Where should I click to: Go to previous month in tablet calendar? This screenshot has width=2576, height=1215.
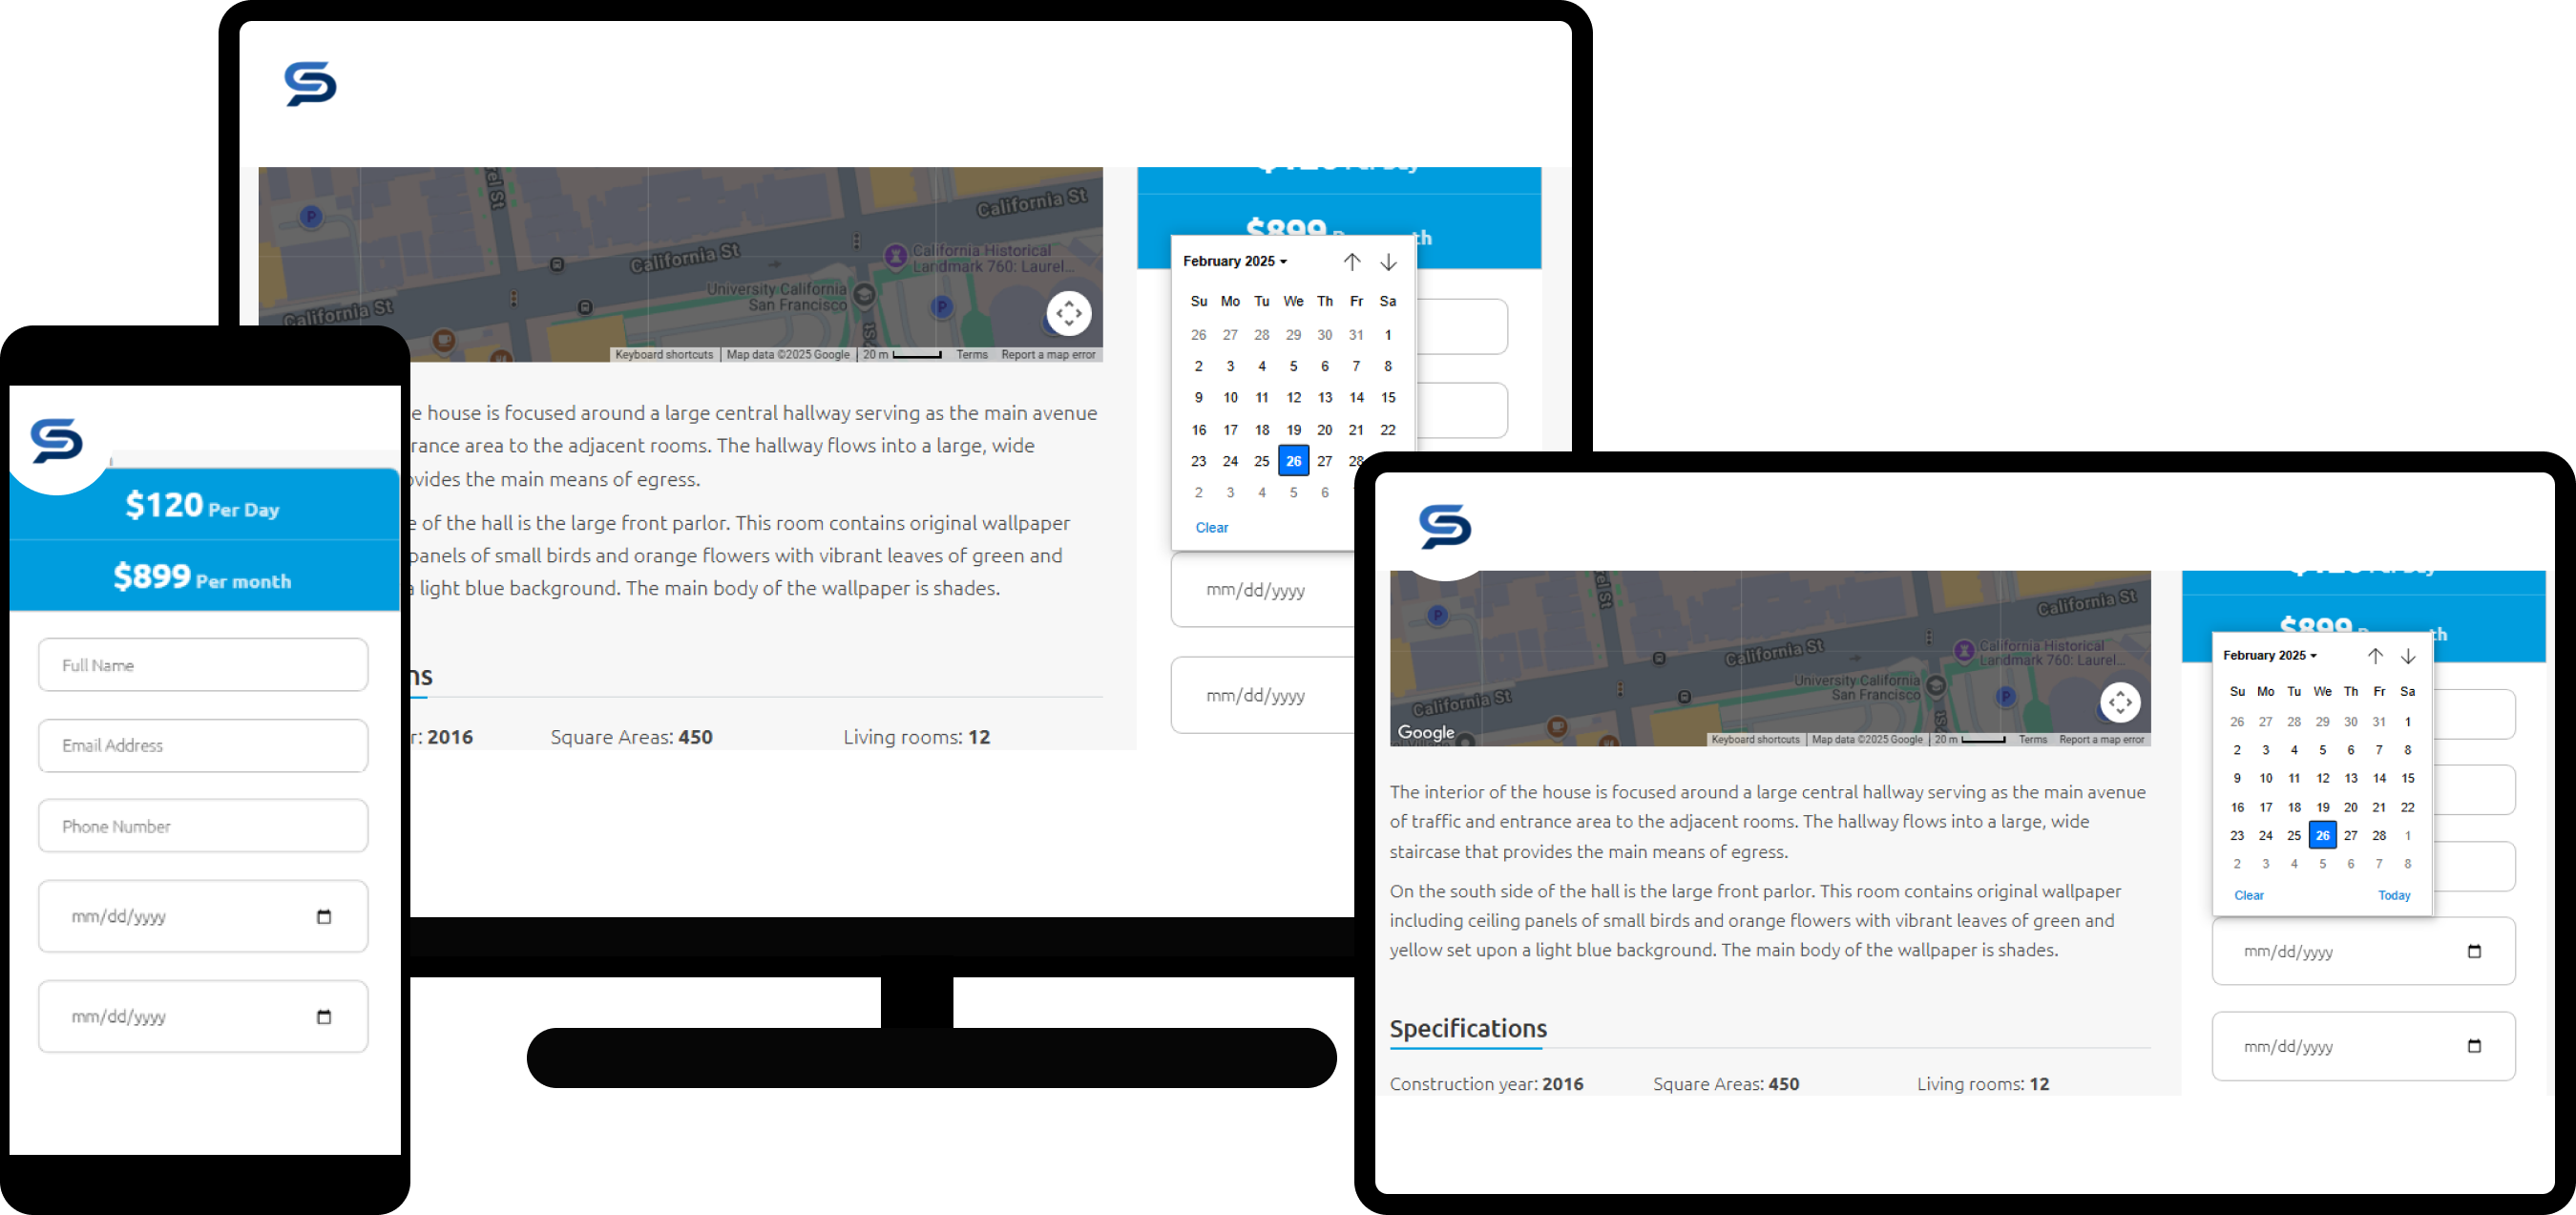coord(2375,656)
